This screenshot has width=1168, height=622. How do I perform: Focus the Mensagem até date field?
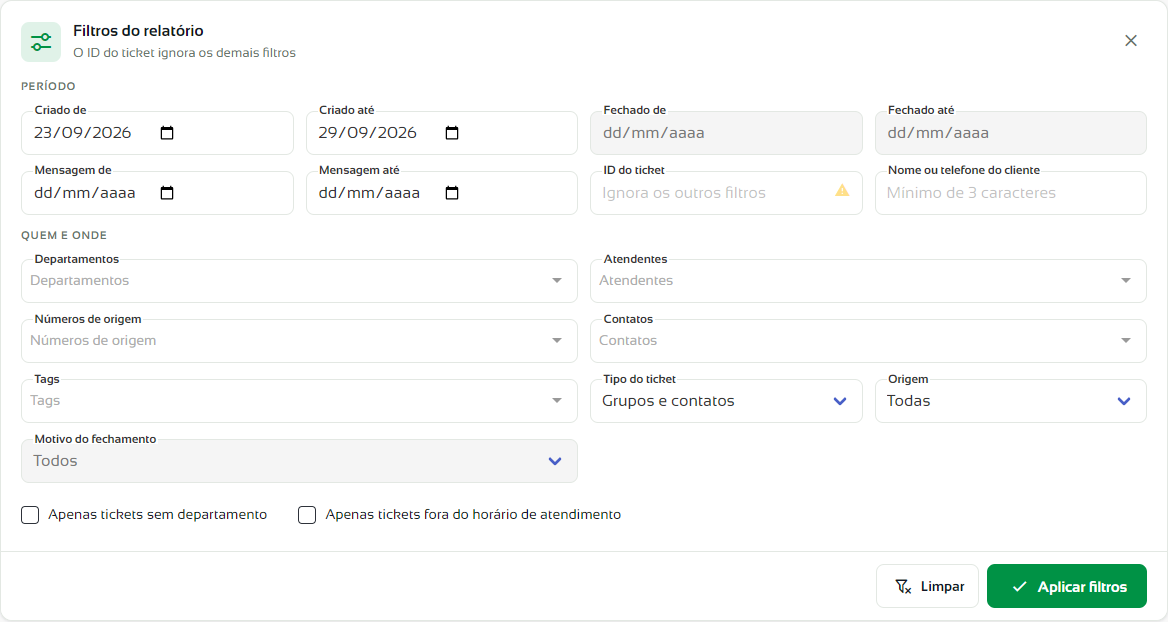442,193
